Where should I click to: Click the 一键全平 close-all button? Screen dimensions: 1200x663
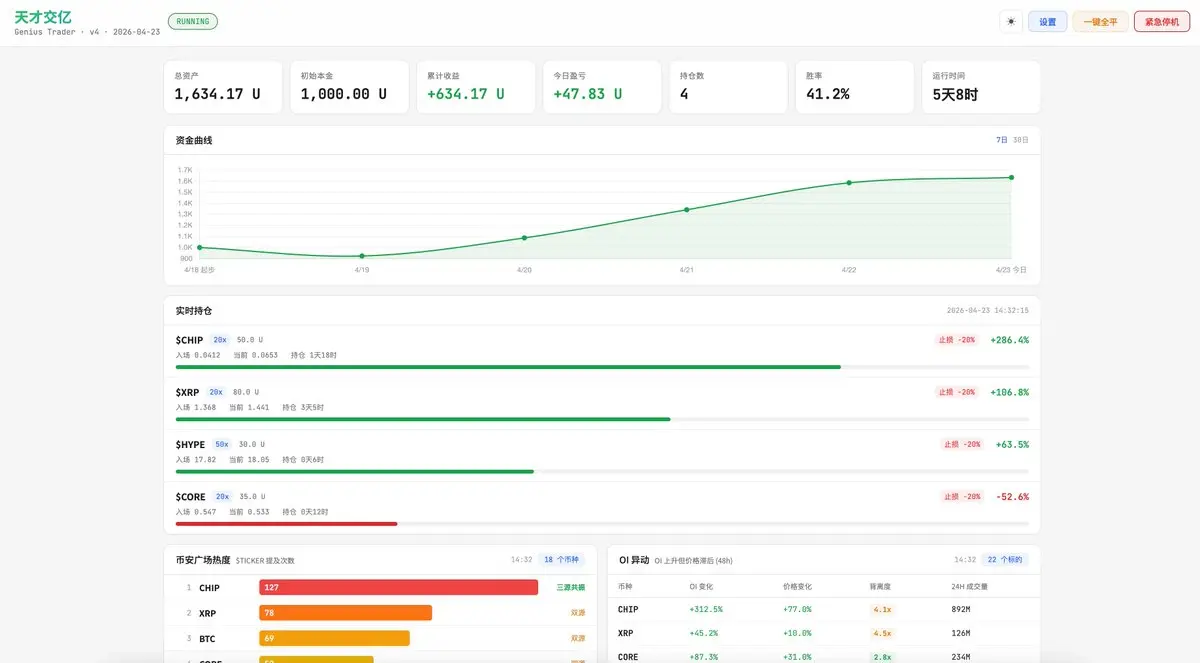1100,22
